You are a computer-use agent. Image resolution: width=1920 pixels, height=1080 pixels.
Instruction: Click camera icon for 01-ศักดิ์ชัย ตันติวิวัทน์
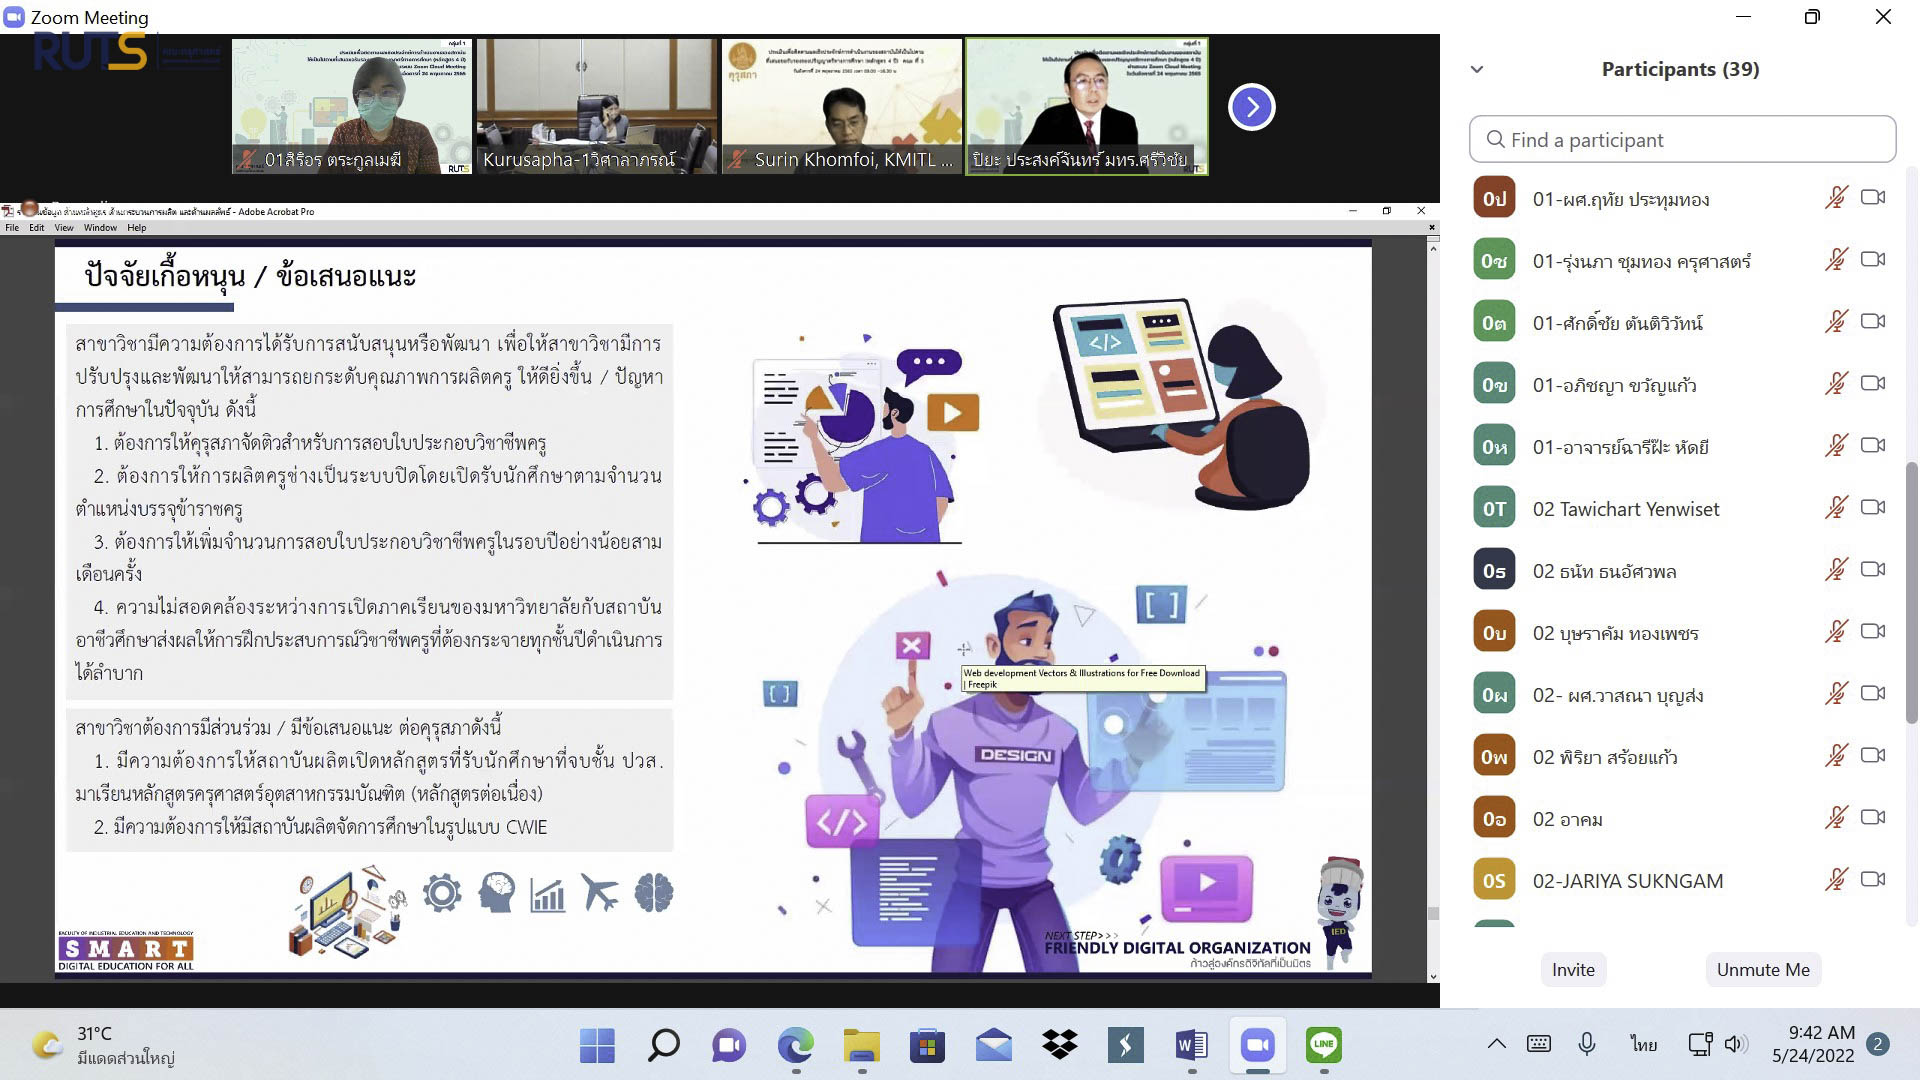point(1873,322)
